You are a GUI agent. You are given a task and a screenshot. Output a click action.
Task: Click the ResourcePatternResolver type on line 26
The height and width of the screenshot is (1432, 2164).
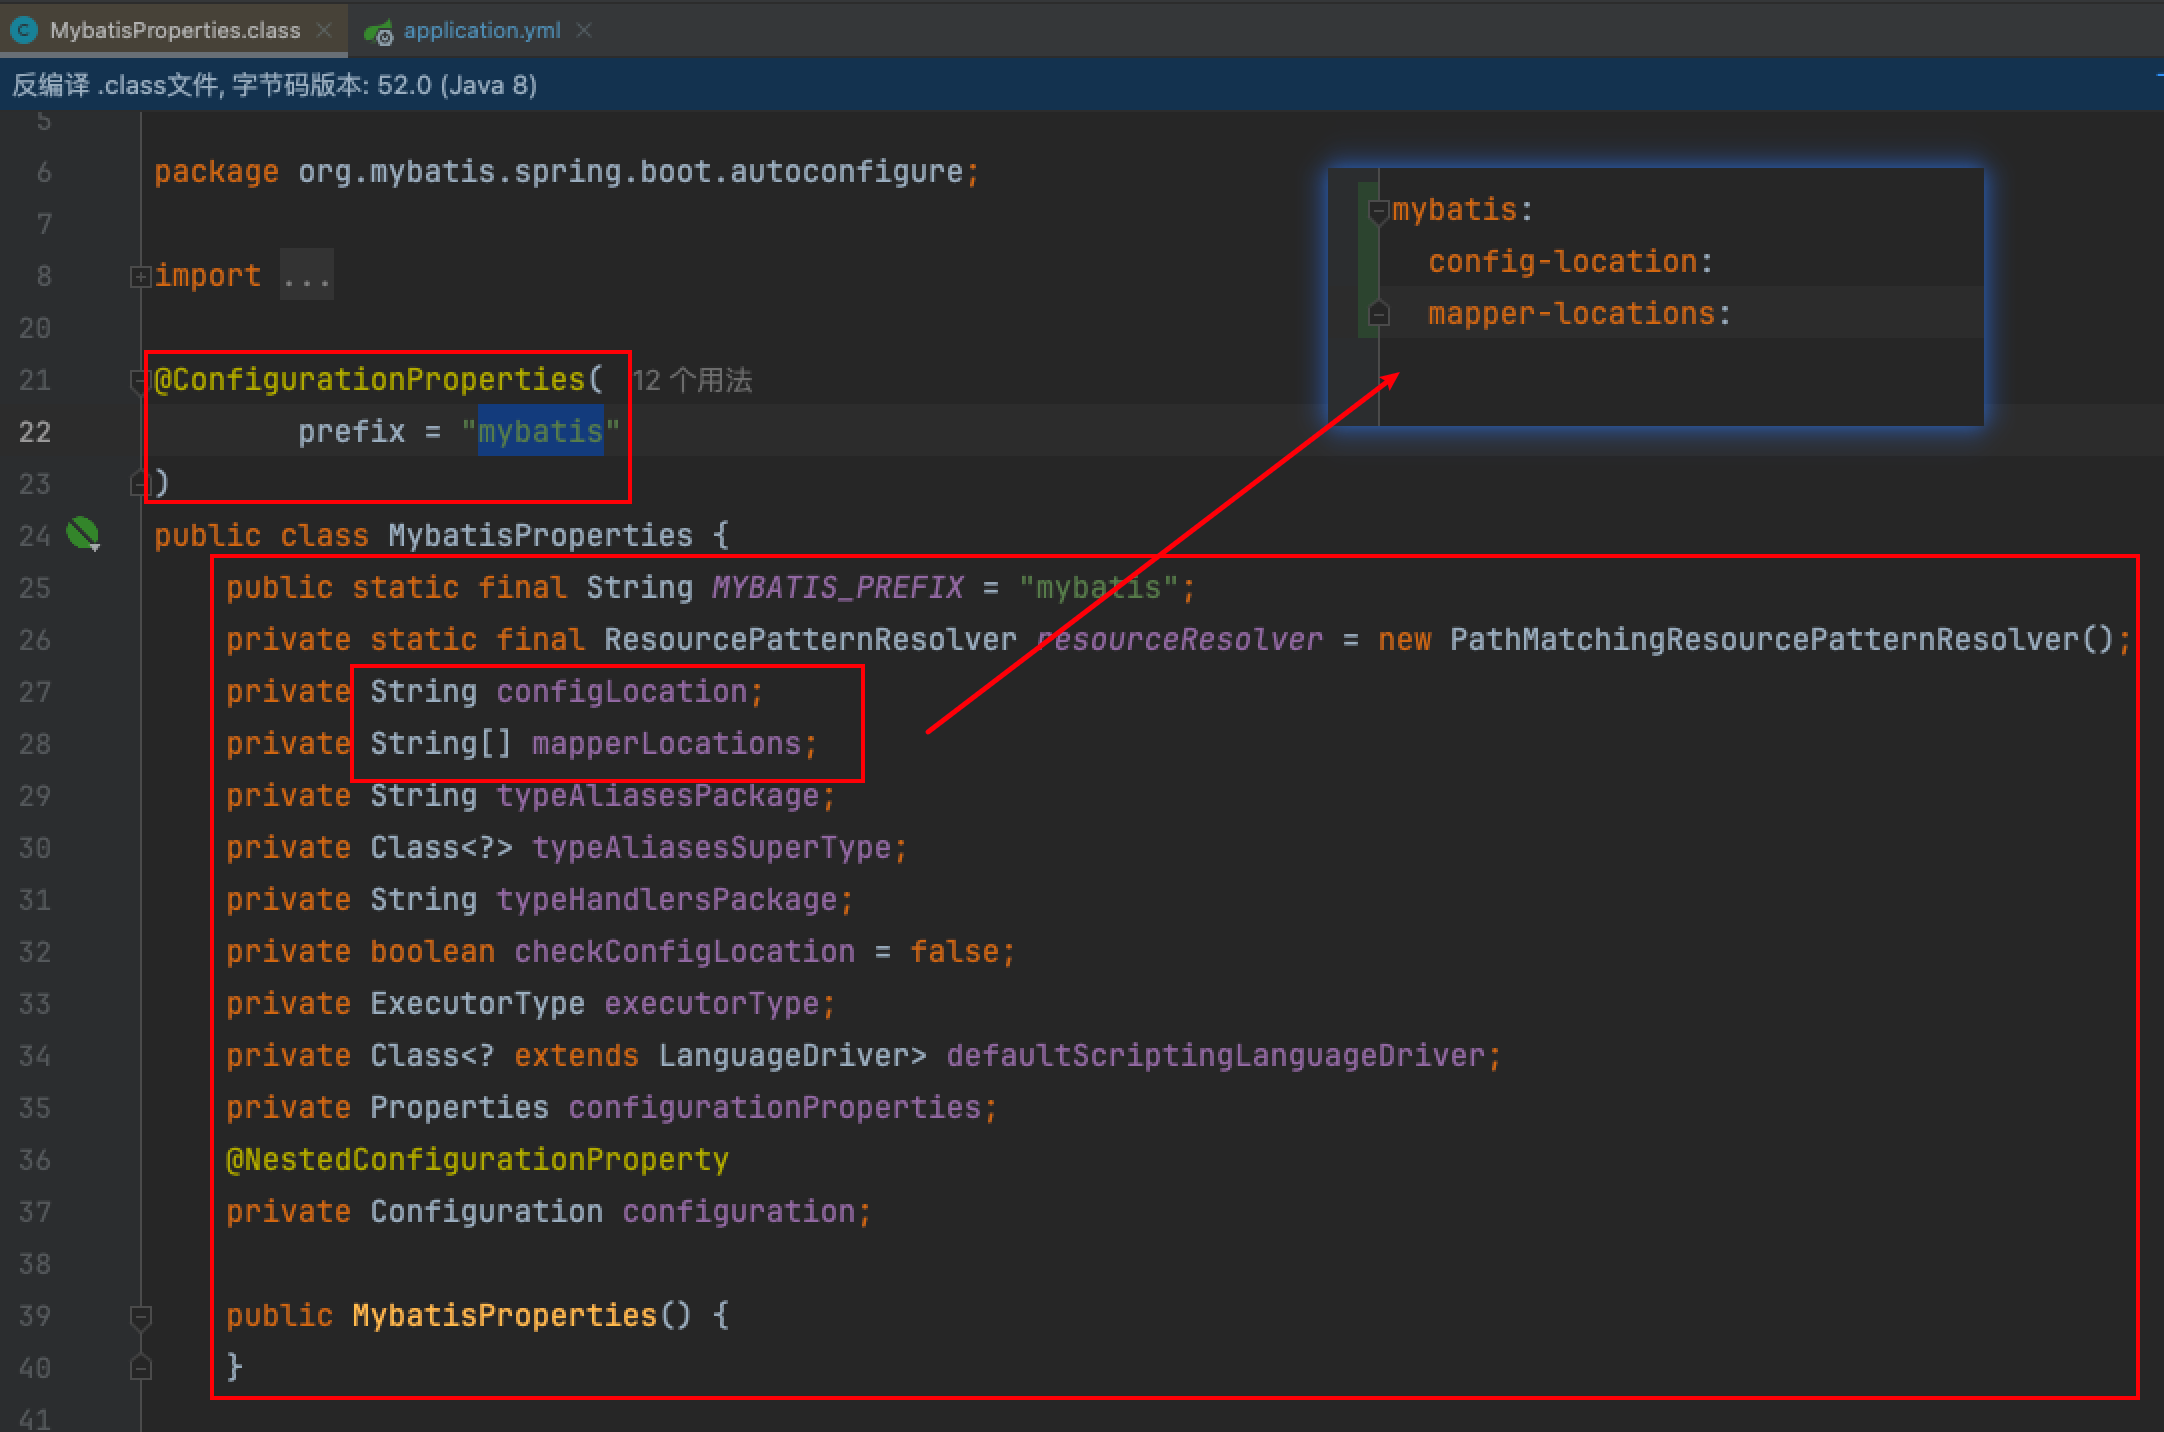[x=811, y=639]
